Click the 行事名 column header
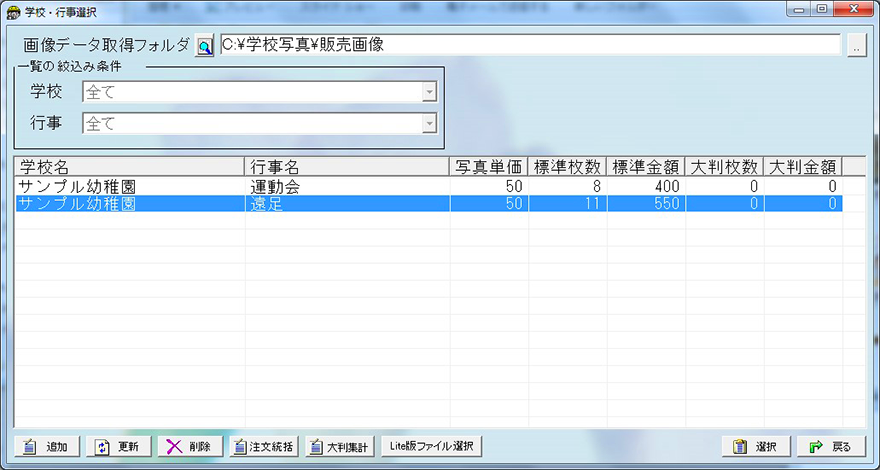The height and width of the screenshot is (470, 880). (347, 166)
